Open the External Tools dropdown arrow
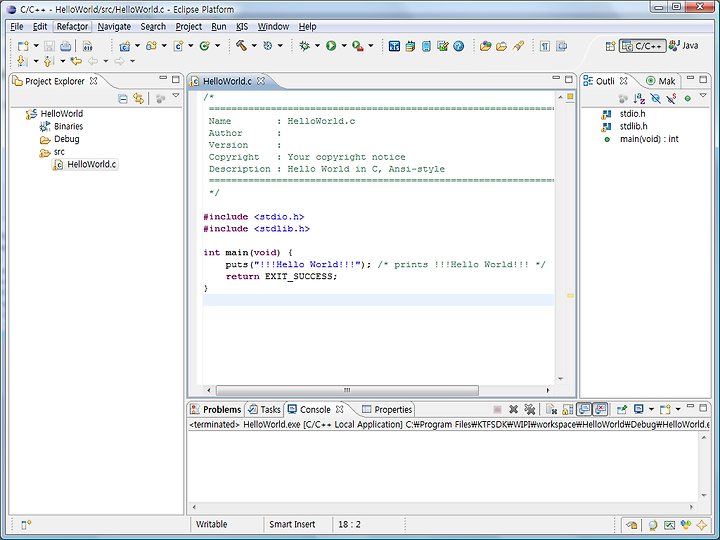 371,46
